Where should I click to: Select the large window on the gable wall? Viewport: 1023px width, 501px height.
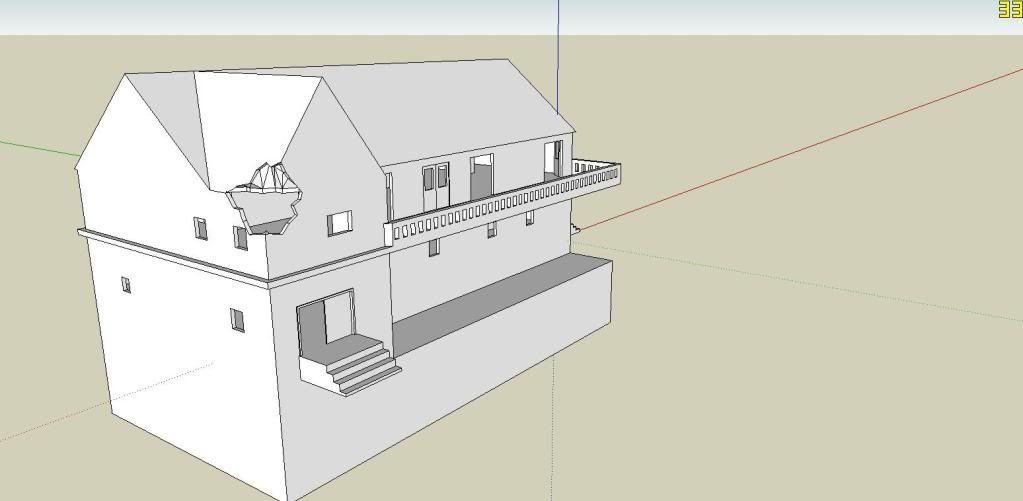click(339, 223)
